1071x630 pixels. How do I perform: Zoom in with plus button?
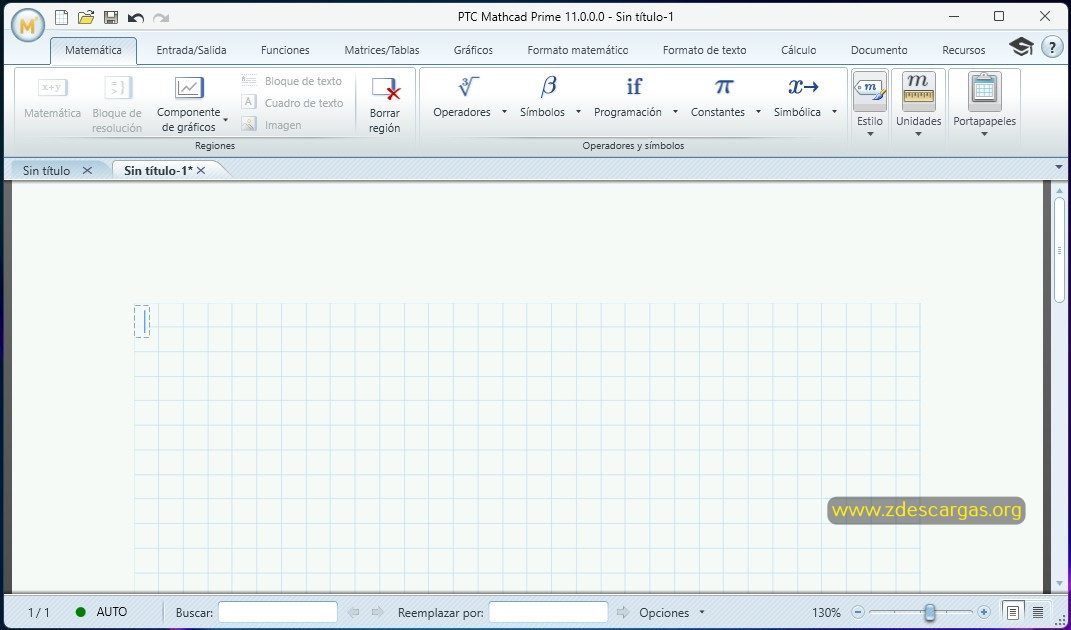[984, 612]
